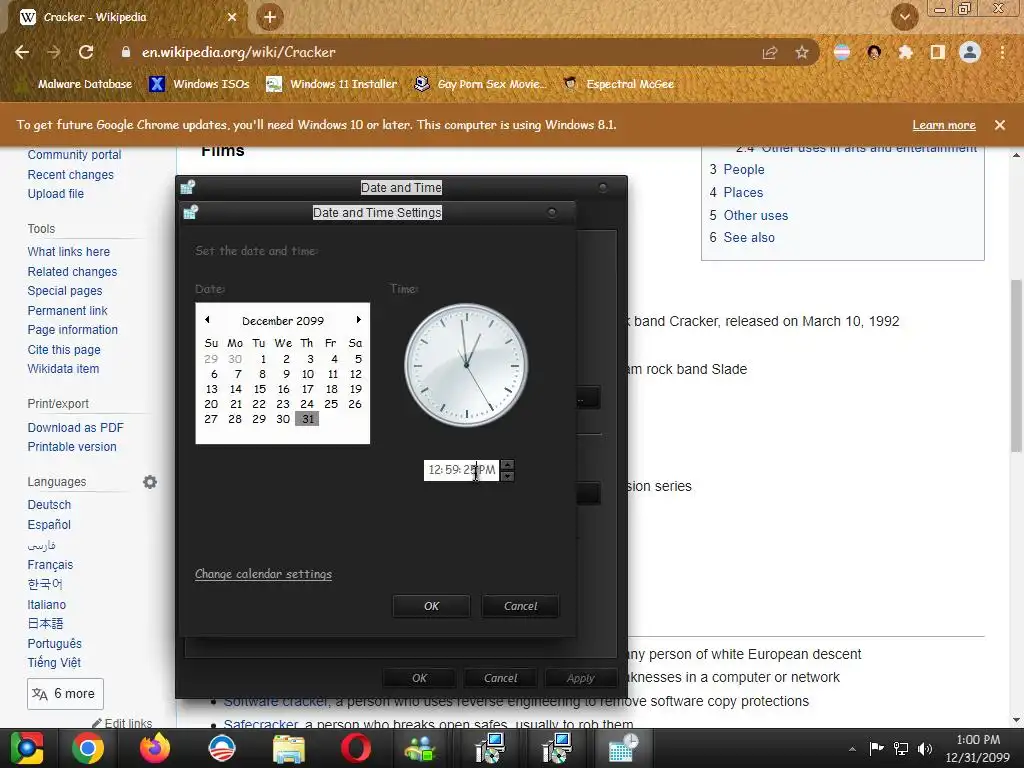Select December 31 in the calendar
The width and height of the screenshot is (1024, 768).
[x=308, y=419]
